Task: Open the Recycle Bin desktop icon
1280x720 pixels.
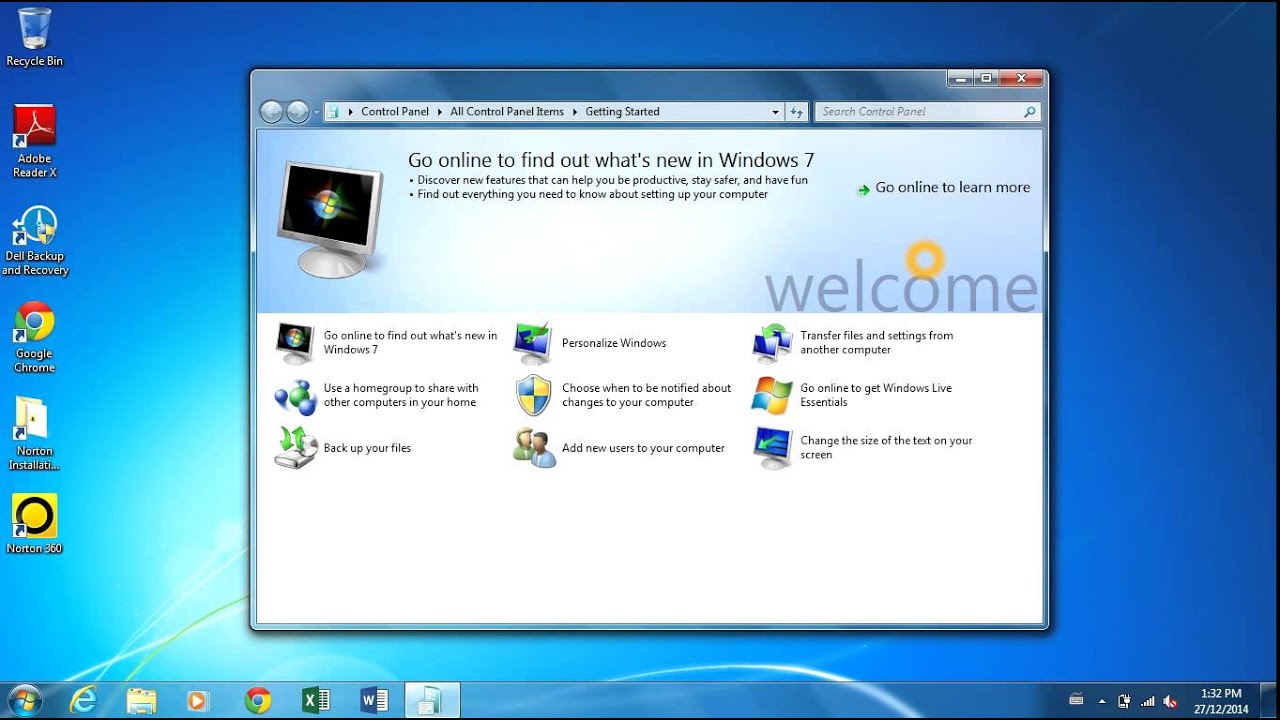Action: (x=34, y=37)
